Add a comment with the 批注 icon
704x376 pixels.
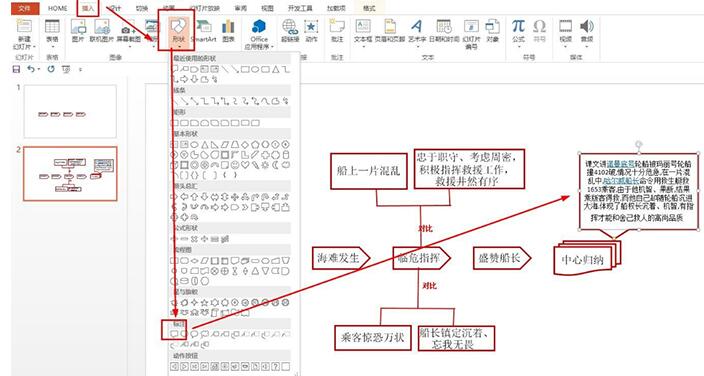[337, 27]
